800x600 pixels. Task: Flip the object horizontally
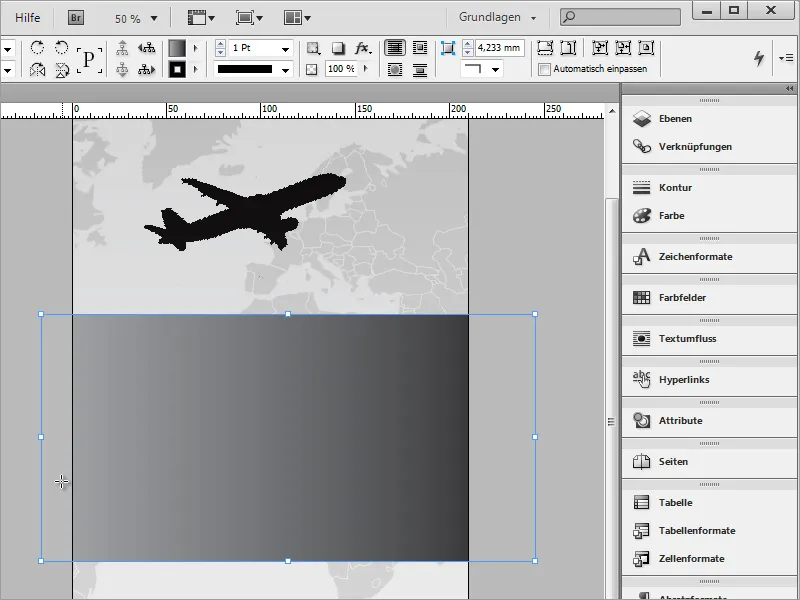pos(37,69)
